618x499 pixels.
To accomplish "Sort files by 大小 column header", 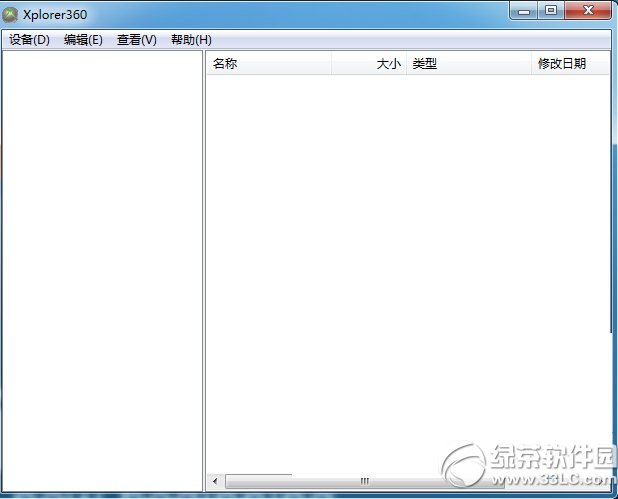I will pos(369,63).
